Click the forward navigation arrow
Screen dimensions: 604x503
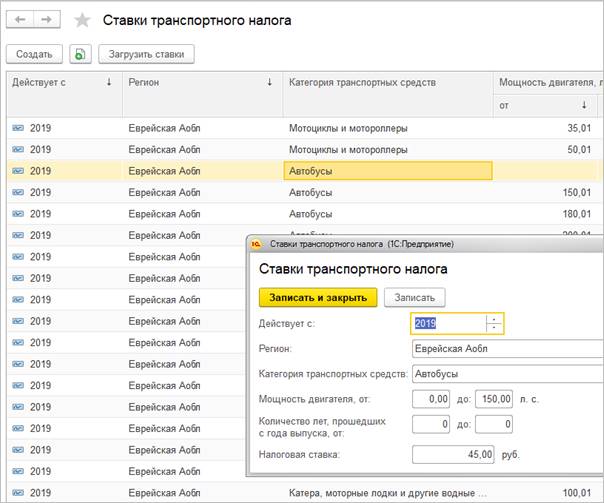(x=47, y=20)
